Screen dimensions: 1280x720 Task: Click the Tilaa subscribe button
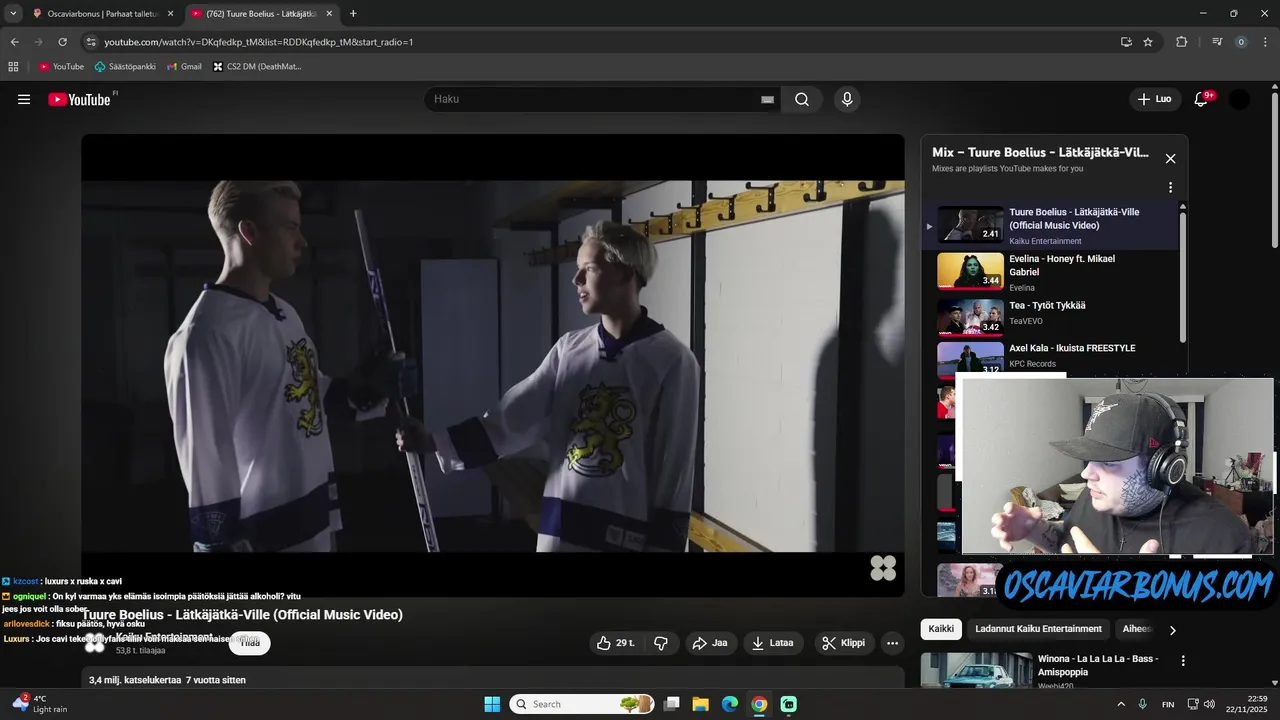pos(250,643)
